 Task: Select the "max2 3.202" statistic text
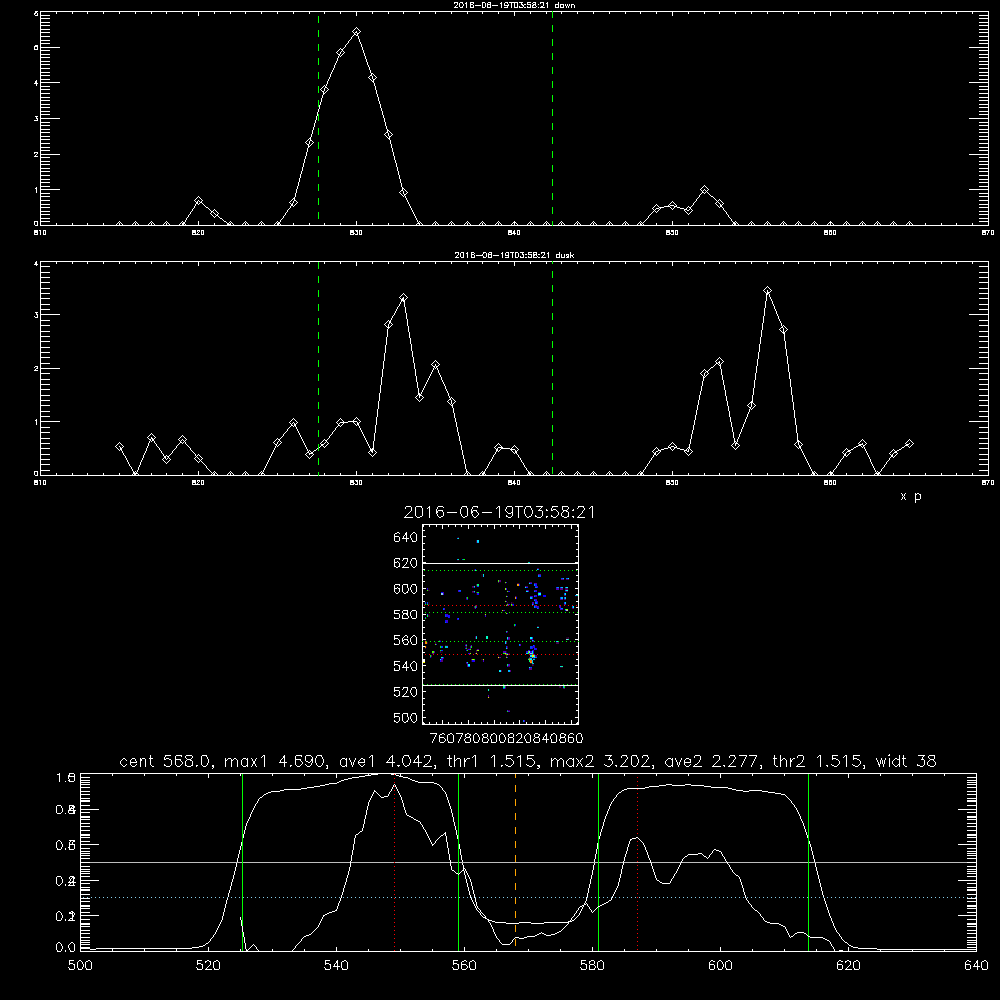click(x=600, y=761)
